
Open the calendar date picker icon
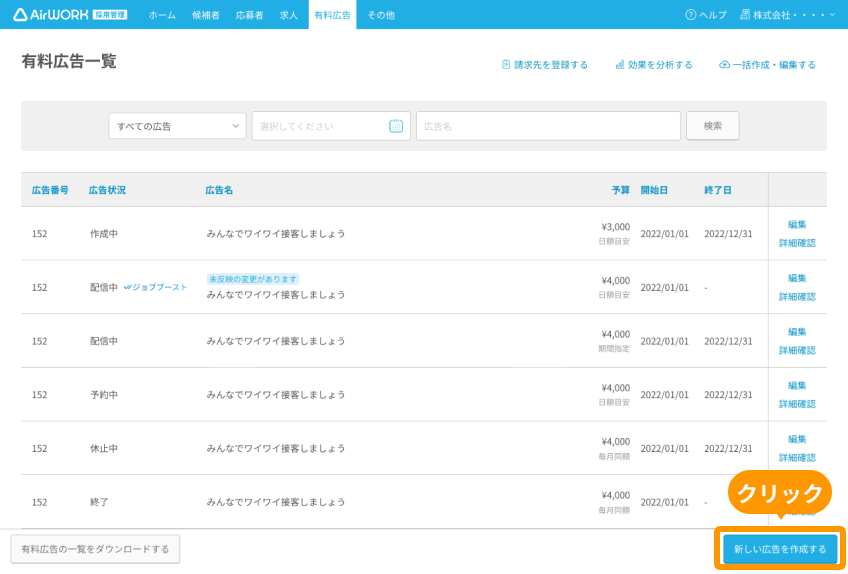[396, 126]
